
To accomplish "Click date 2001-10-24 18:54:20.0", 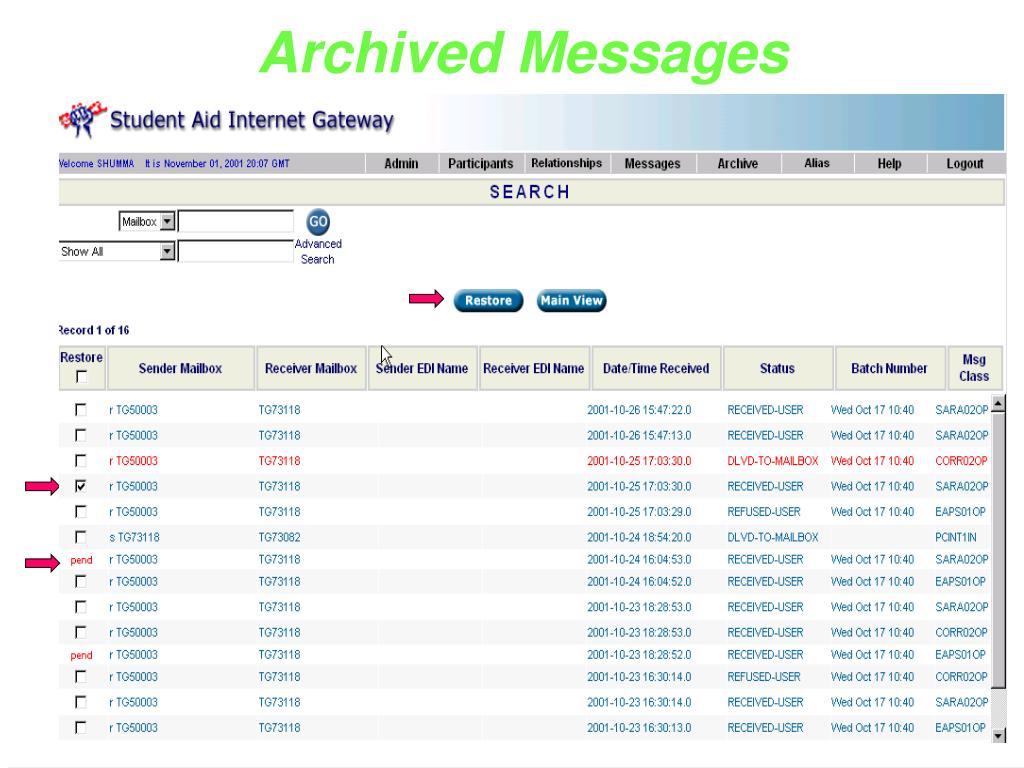I will [639, 537].
